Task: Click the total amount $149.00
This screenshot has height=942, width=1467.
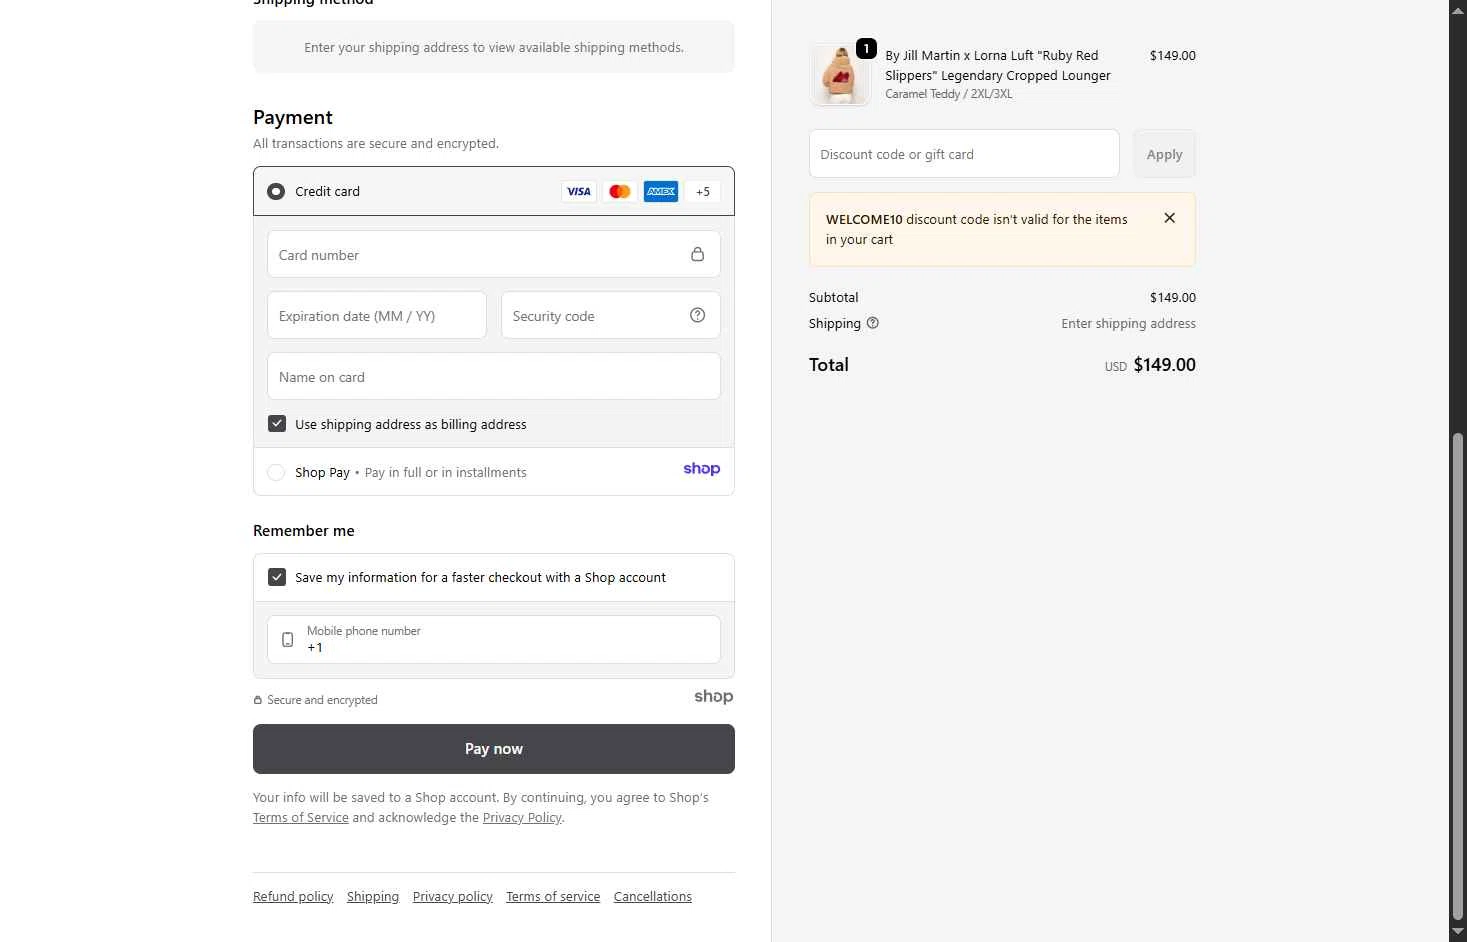Action: (1165, 365)
